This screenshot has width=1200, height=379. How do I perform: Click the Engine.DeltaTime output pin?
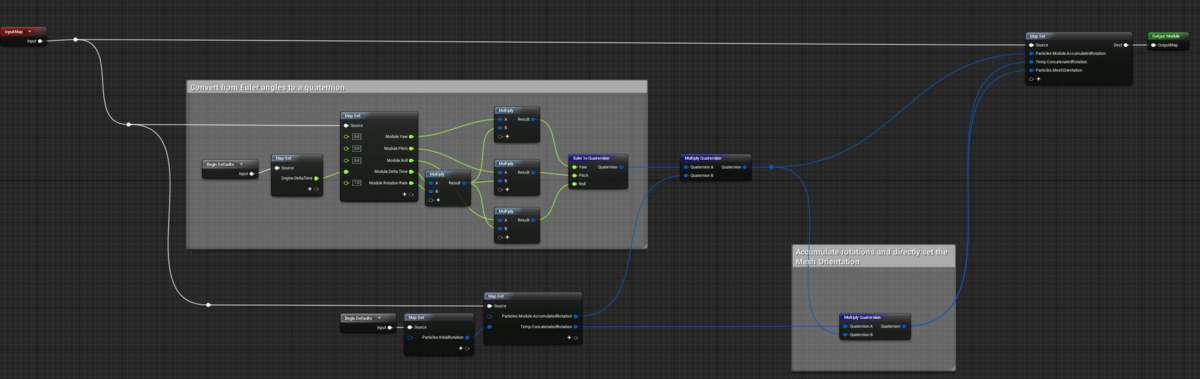pyautogui.click(x=316, y=178)
